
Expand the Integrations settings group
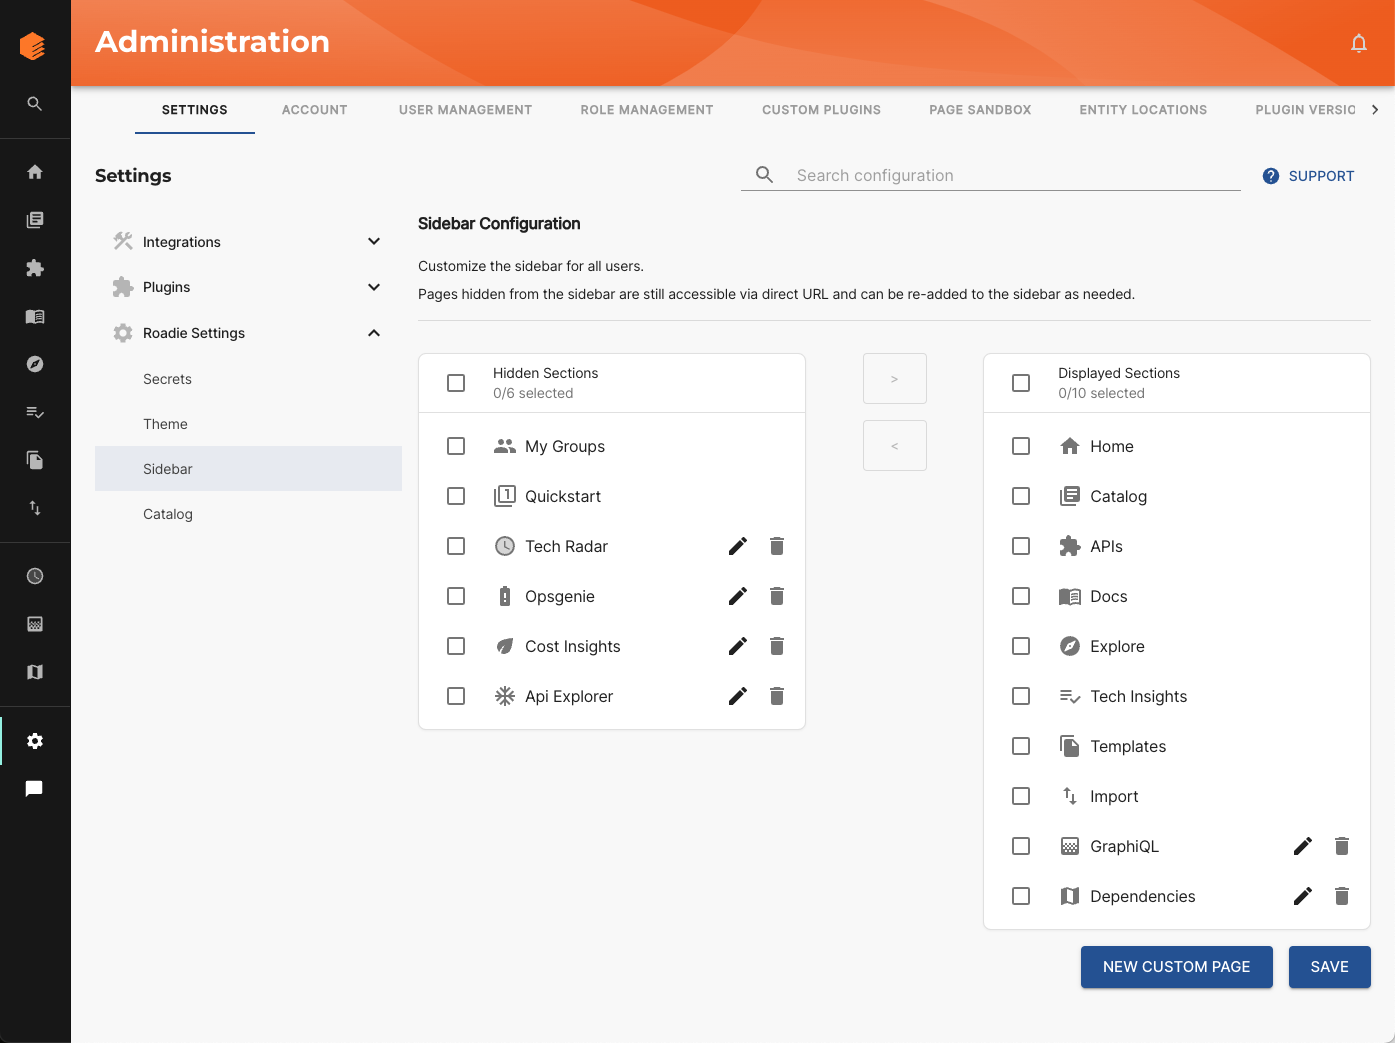click(x=248, y=242)
